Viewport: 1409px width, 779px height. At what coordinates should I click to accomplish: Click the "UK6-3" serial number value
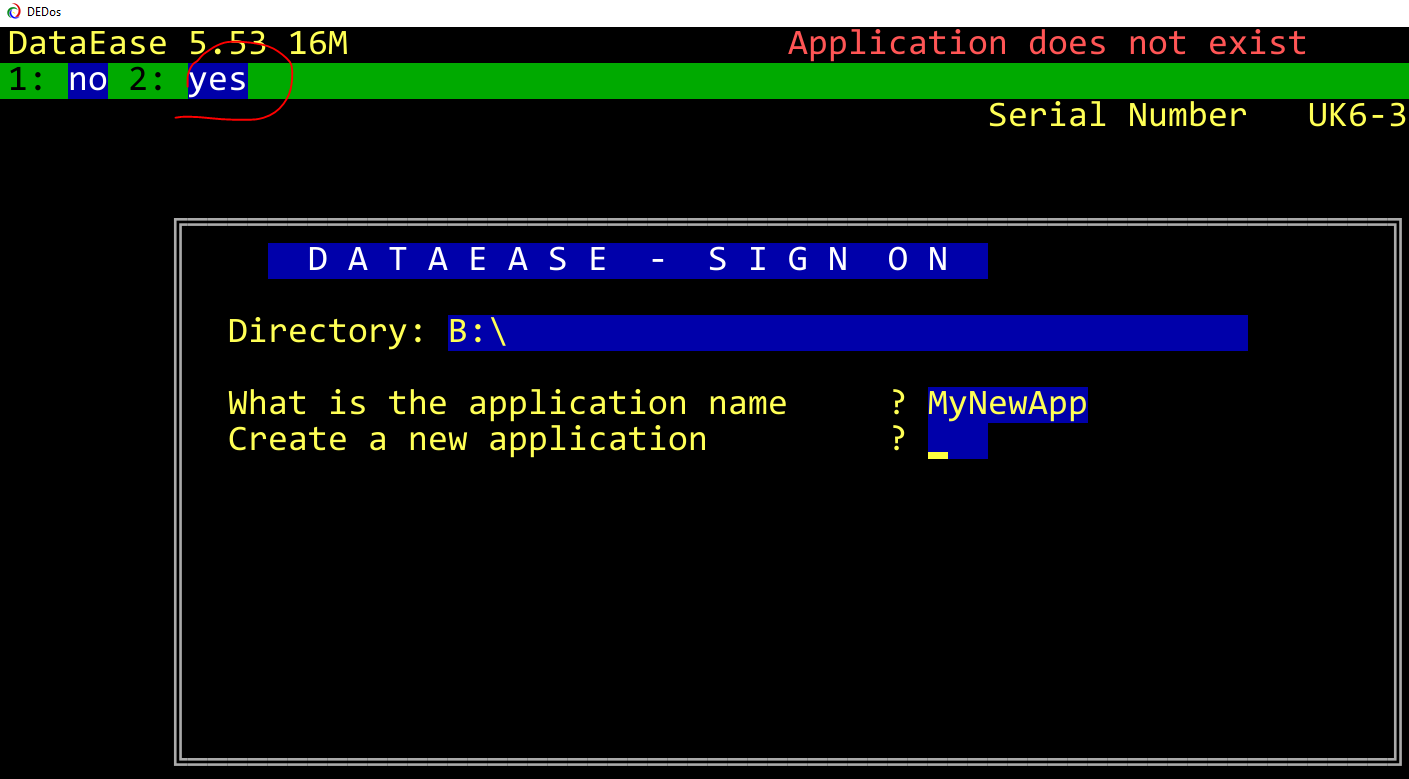click(x=1357, y=116)
